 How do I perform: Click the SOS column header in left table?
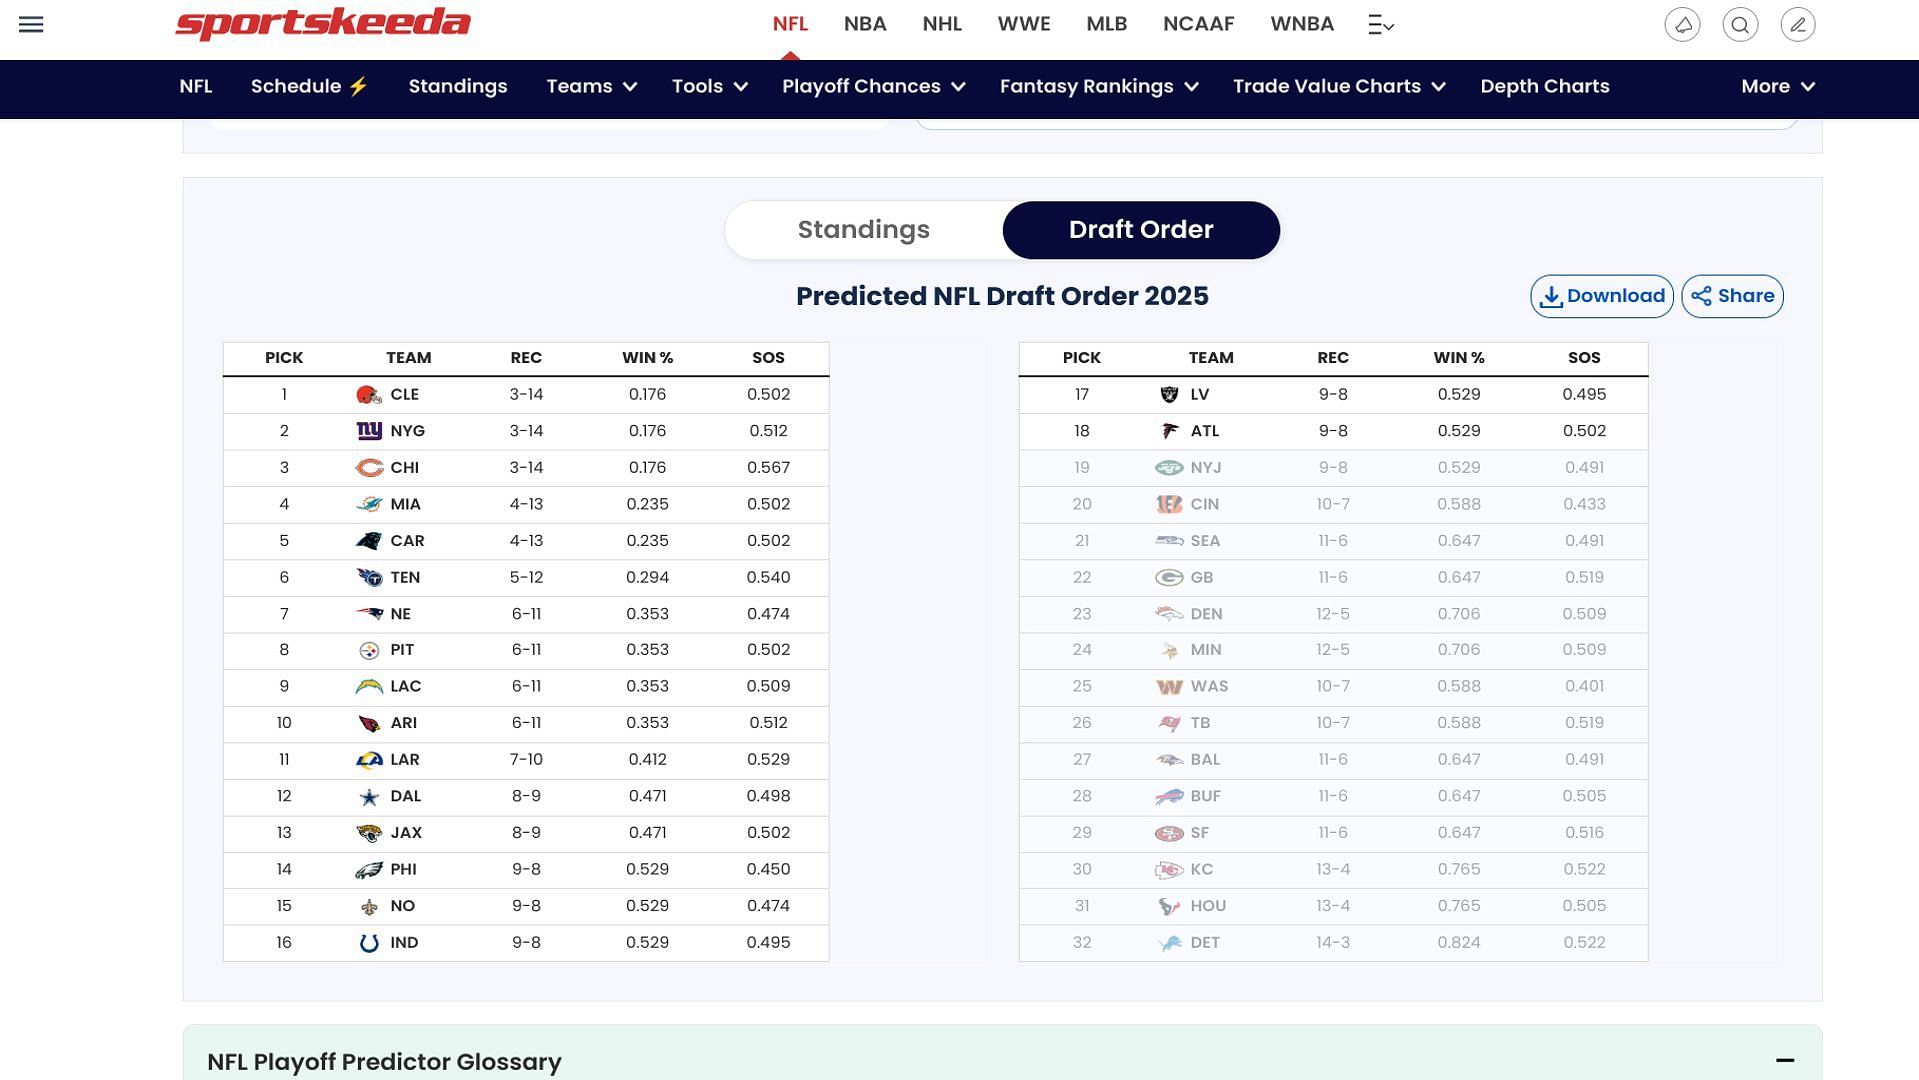[x=768, y=358]
